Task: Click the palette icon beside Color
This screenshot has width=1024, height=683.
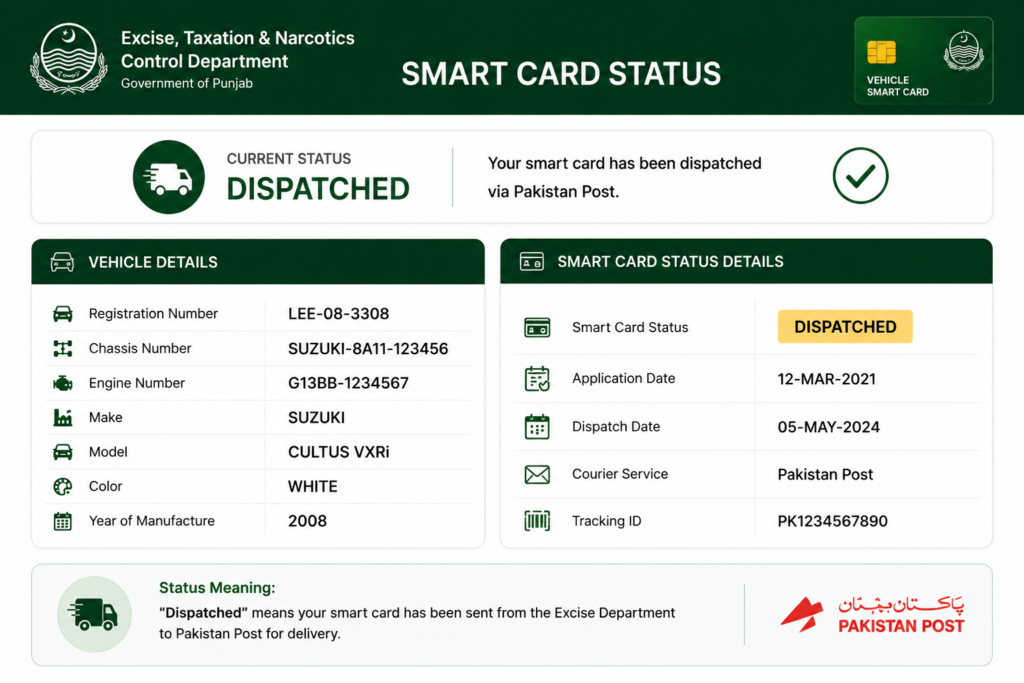Action: click(63, 486)
